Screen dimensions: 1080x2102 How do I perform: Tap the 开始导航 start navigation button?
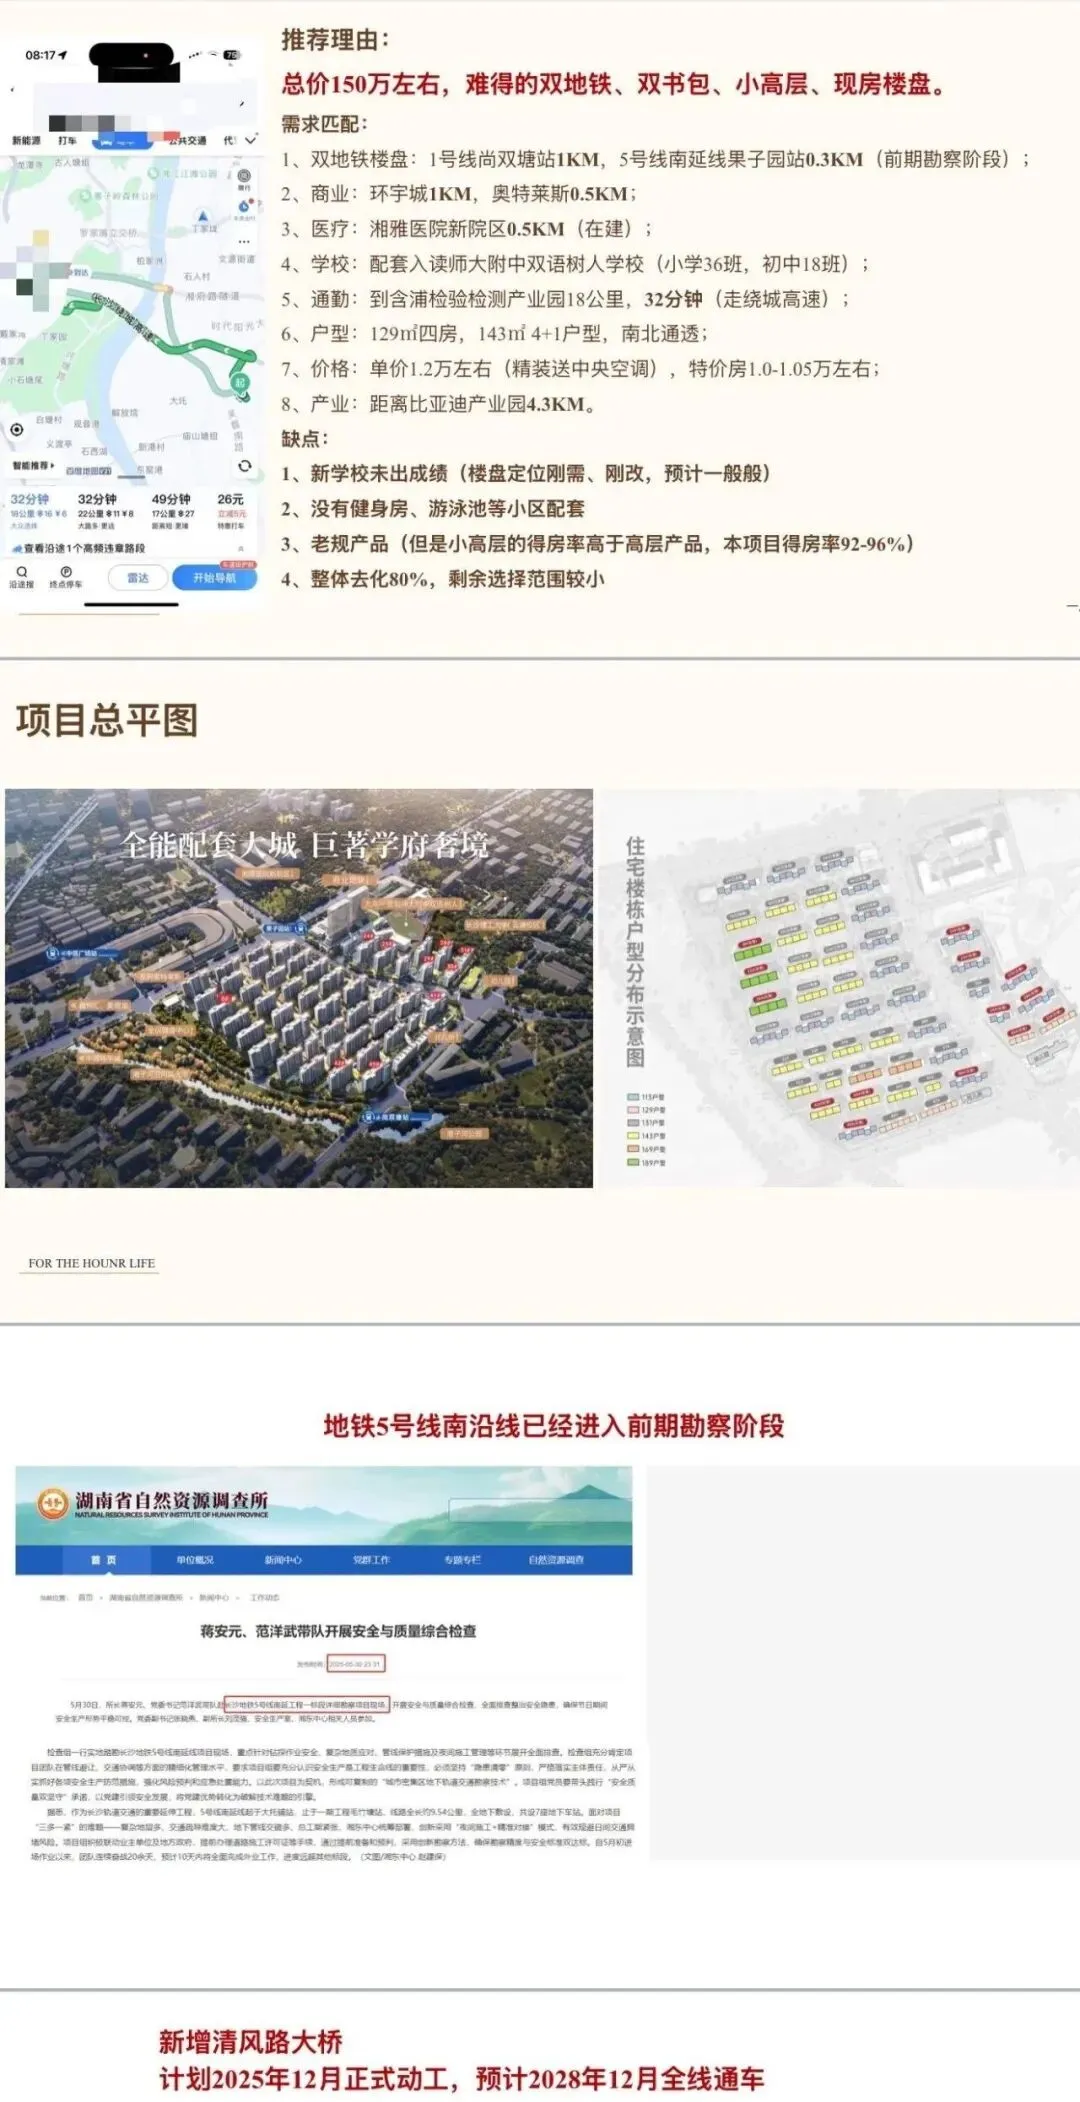[x=214, y=578]
